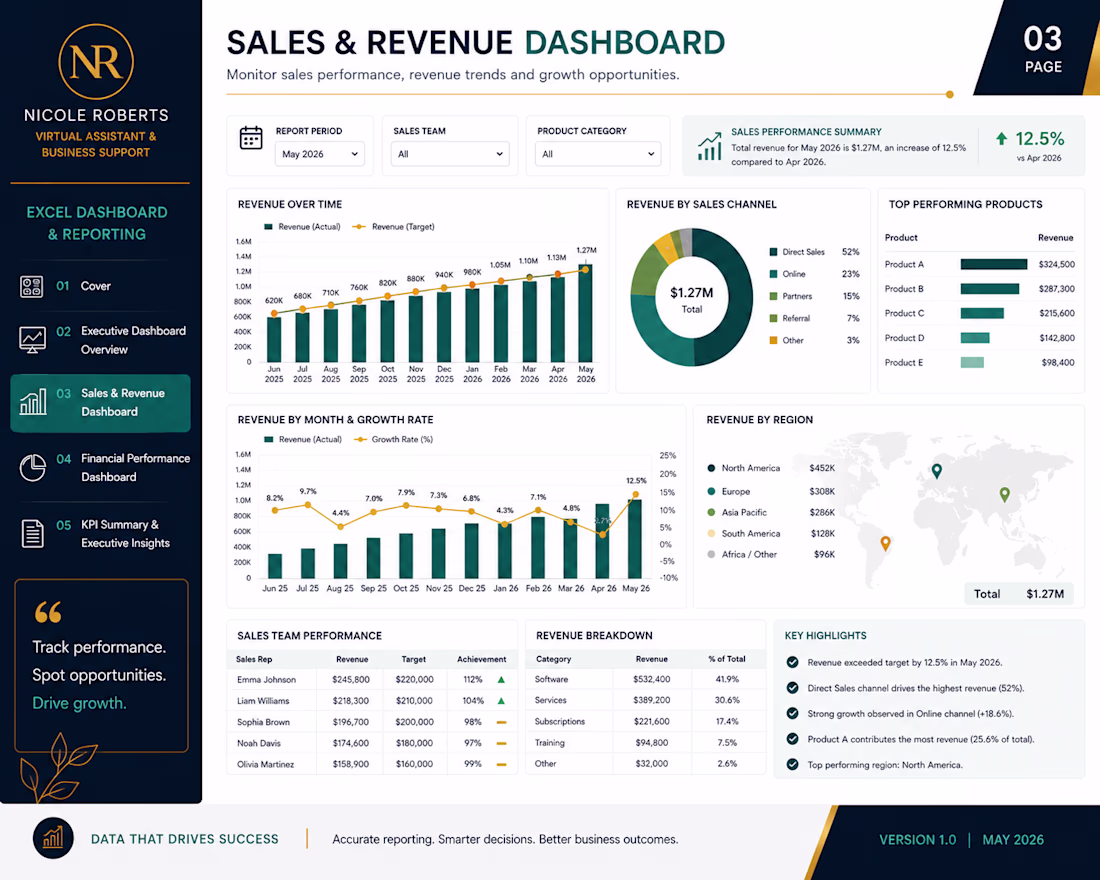Viewport: 1100px width, 880px height.
Task: Click the green up arrow beside 12.5%
Action: click(x=1002, y=139)
